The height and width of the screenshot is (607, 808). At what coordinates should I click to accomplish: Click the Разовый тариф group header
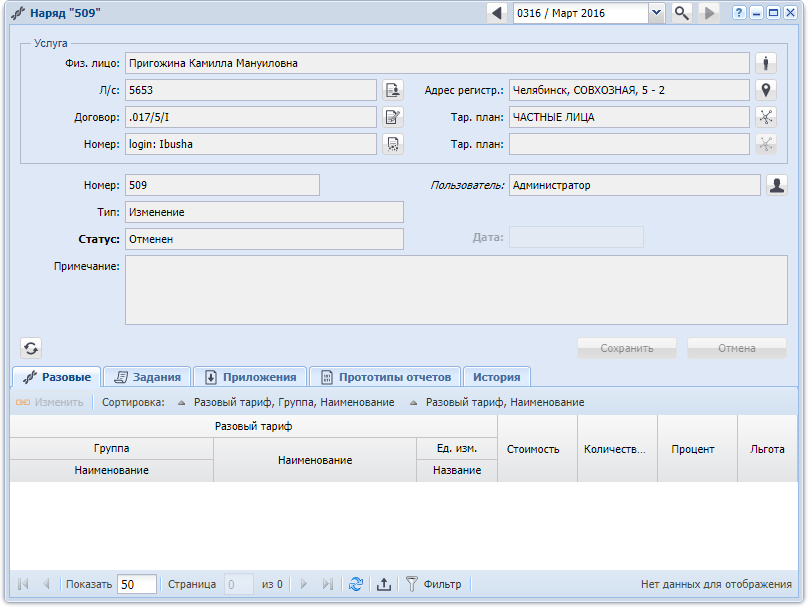pos(254,426)
